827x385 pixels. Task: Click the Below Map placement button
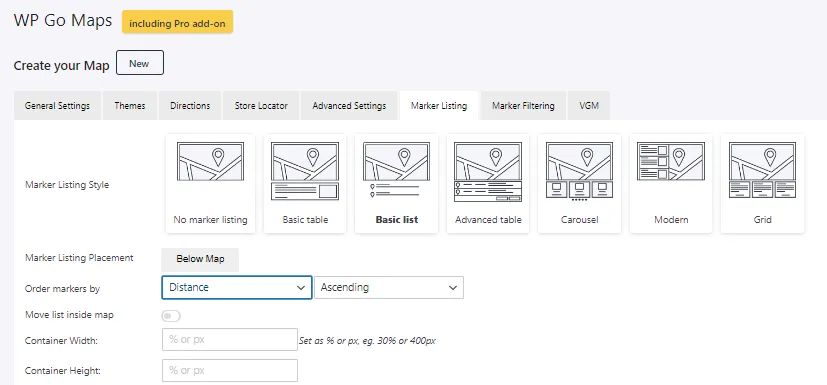point(200,259)
